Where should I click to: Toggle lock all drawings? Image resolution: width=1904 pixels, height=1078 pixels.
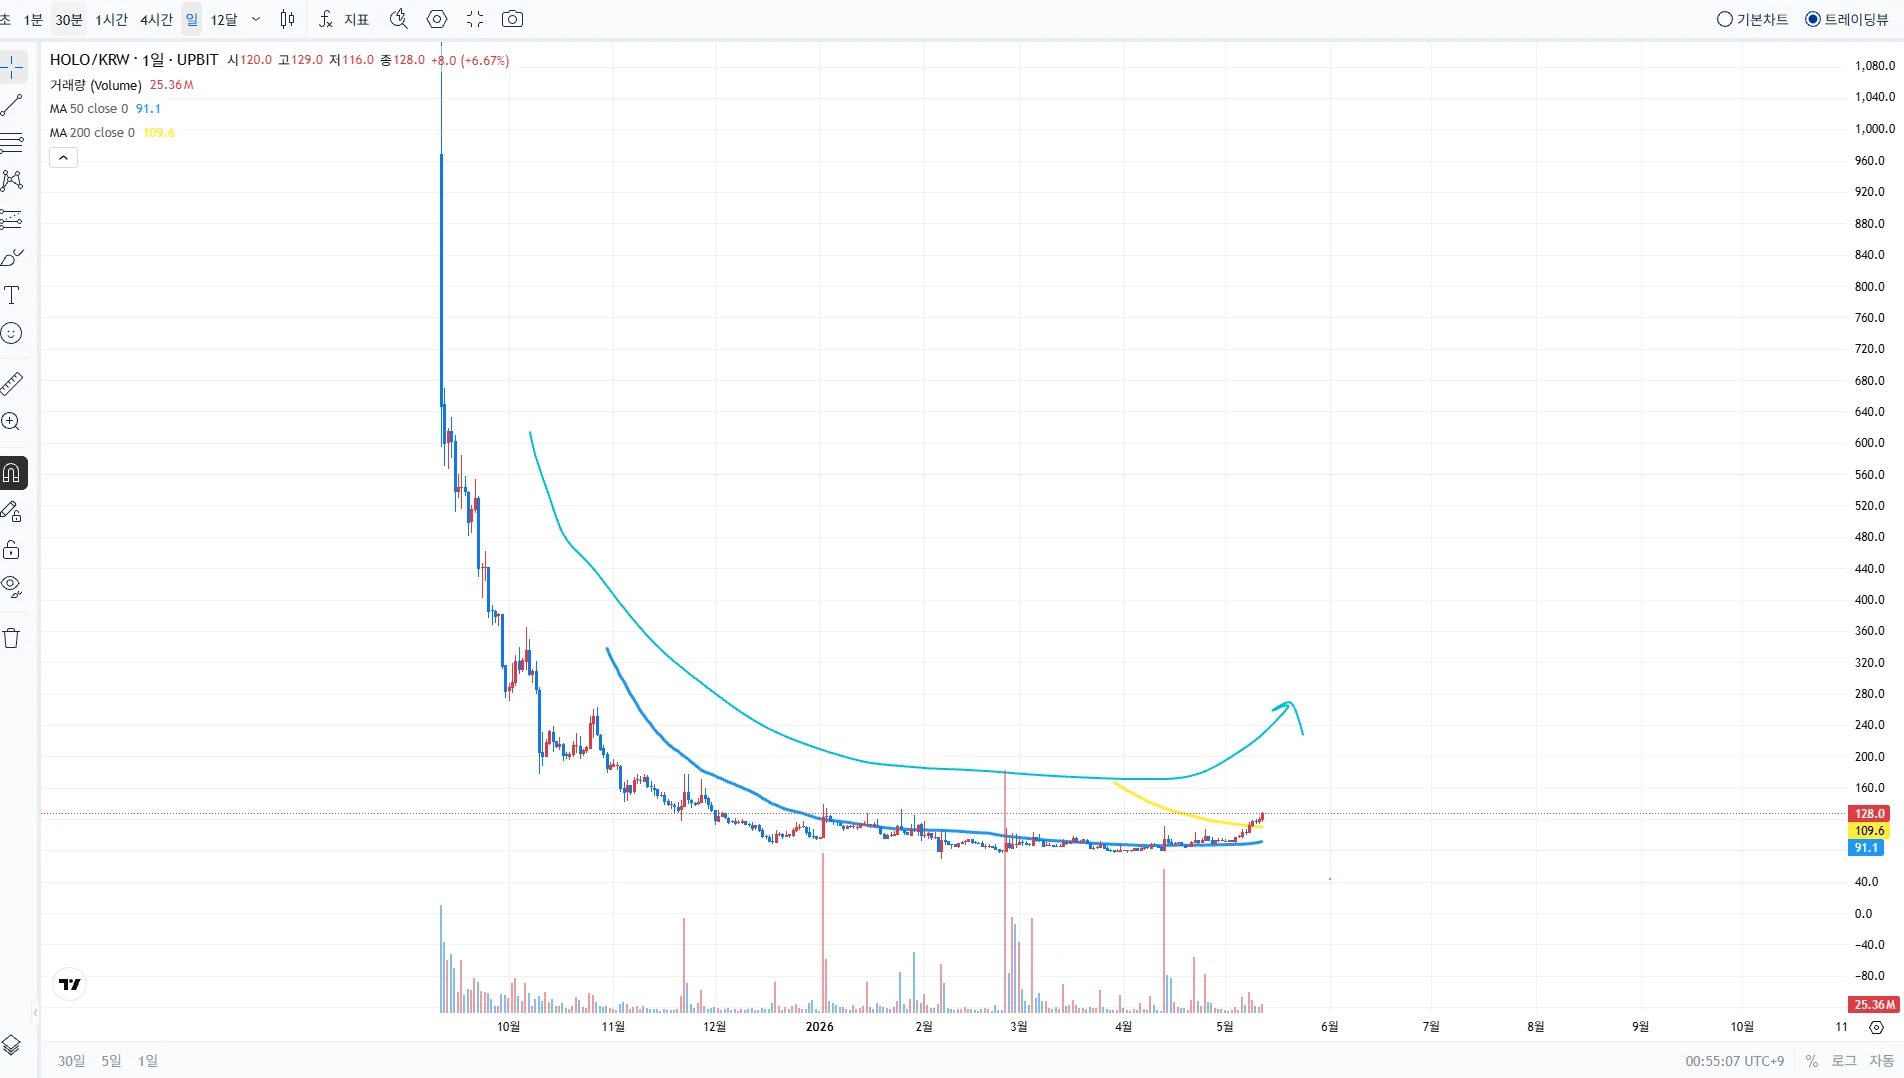(12, 550)
